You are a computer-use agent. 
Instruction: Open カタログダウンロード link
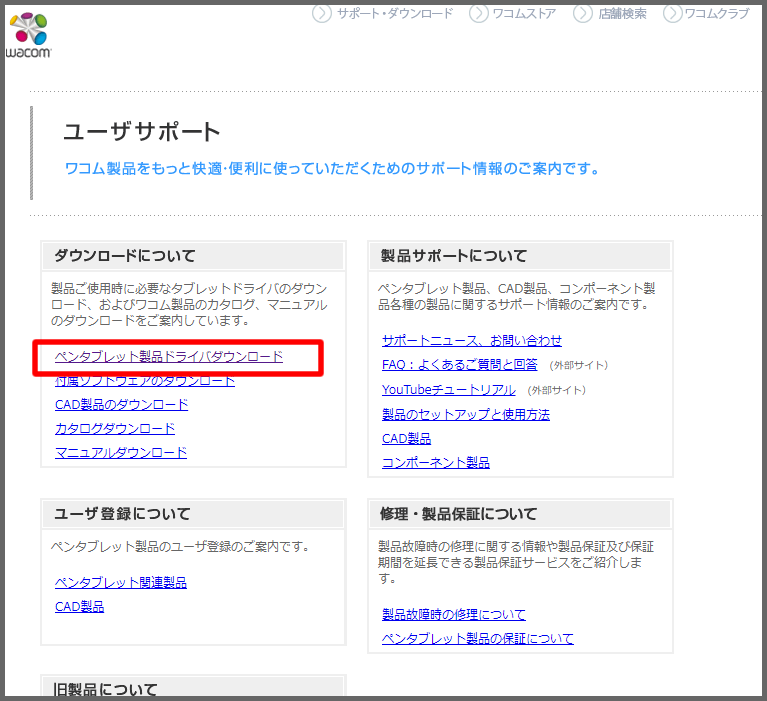tap(115, 429)
